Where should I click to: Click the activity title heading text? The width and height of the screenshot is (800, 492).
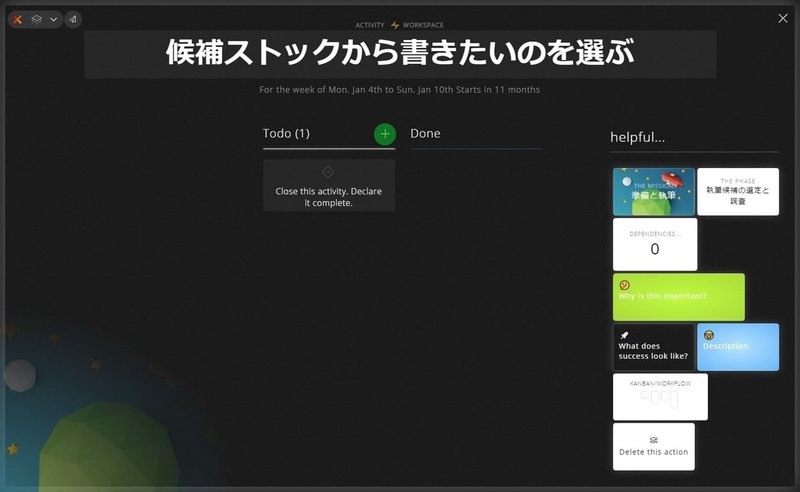coord(400,53)
